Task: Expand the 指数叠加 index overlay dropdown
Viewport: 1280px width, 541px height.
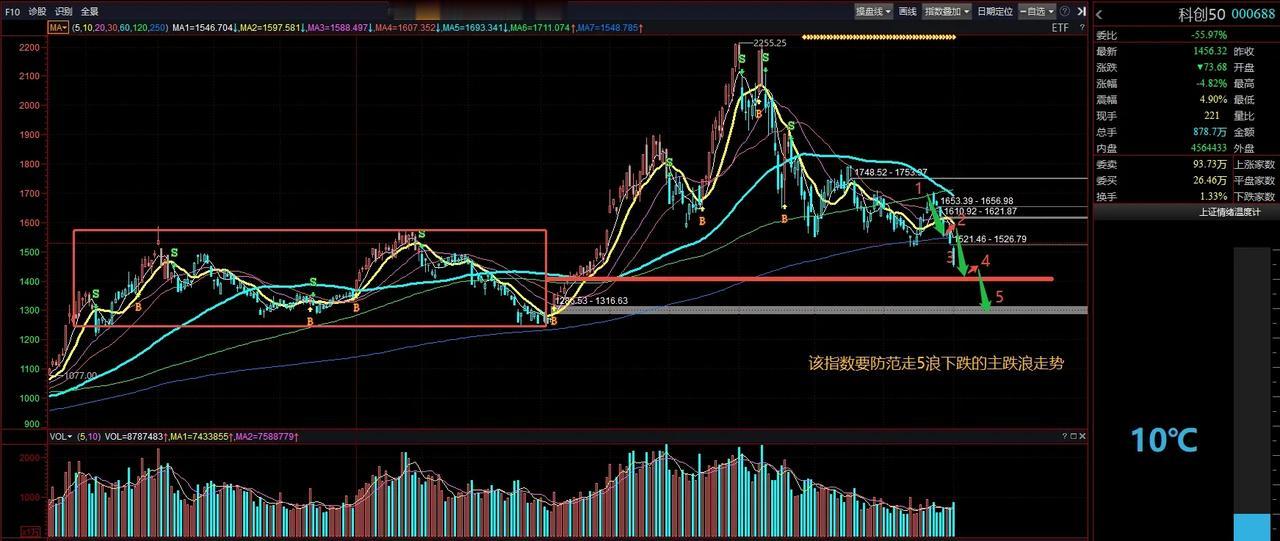Action: (946, 11)
